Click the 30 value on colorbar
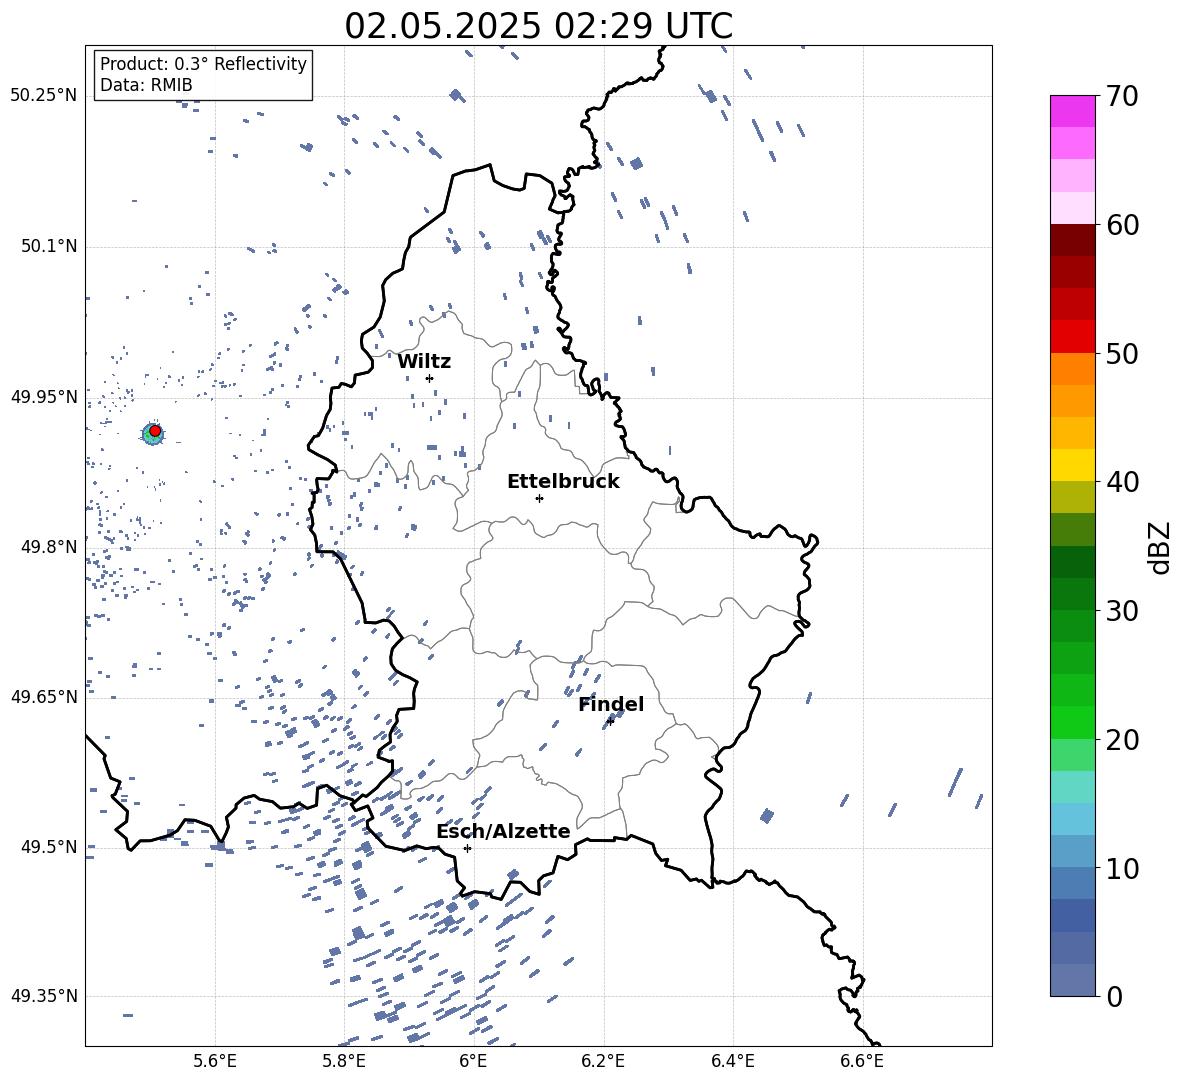The height and width of the screenshot is (1081, 1184). coord(1122,611)
